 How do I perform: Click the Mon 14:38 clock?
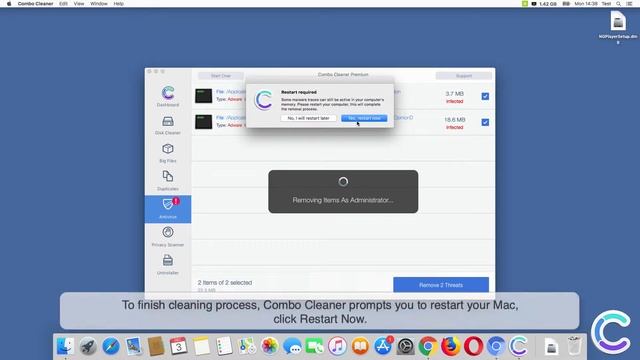click(x=586, y=4)
